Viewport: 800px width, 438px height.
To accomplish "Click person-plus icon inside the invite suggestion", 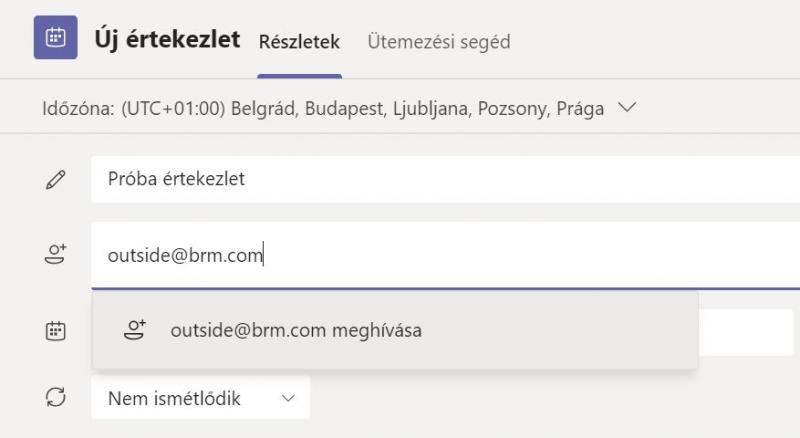I will [x=135, y=330].
